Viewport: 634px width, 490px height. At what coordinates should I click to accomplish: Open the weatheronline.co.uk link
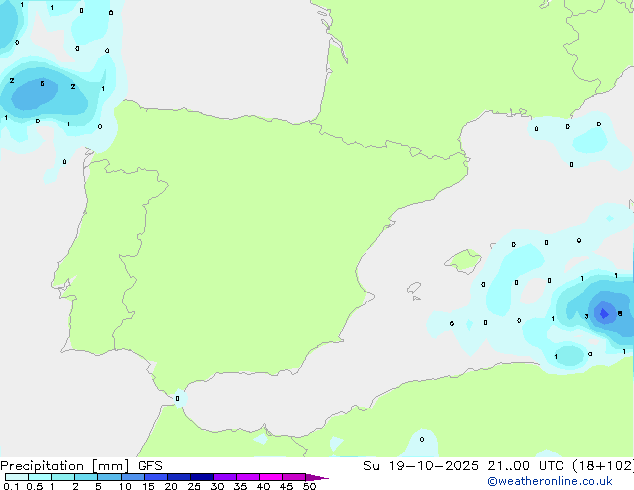click(549, 481)
